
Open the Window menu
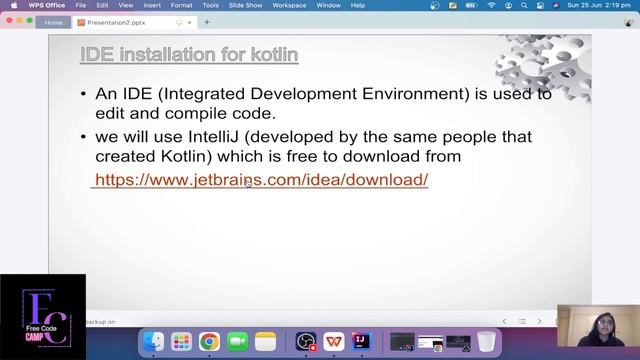[328, 5]
